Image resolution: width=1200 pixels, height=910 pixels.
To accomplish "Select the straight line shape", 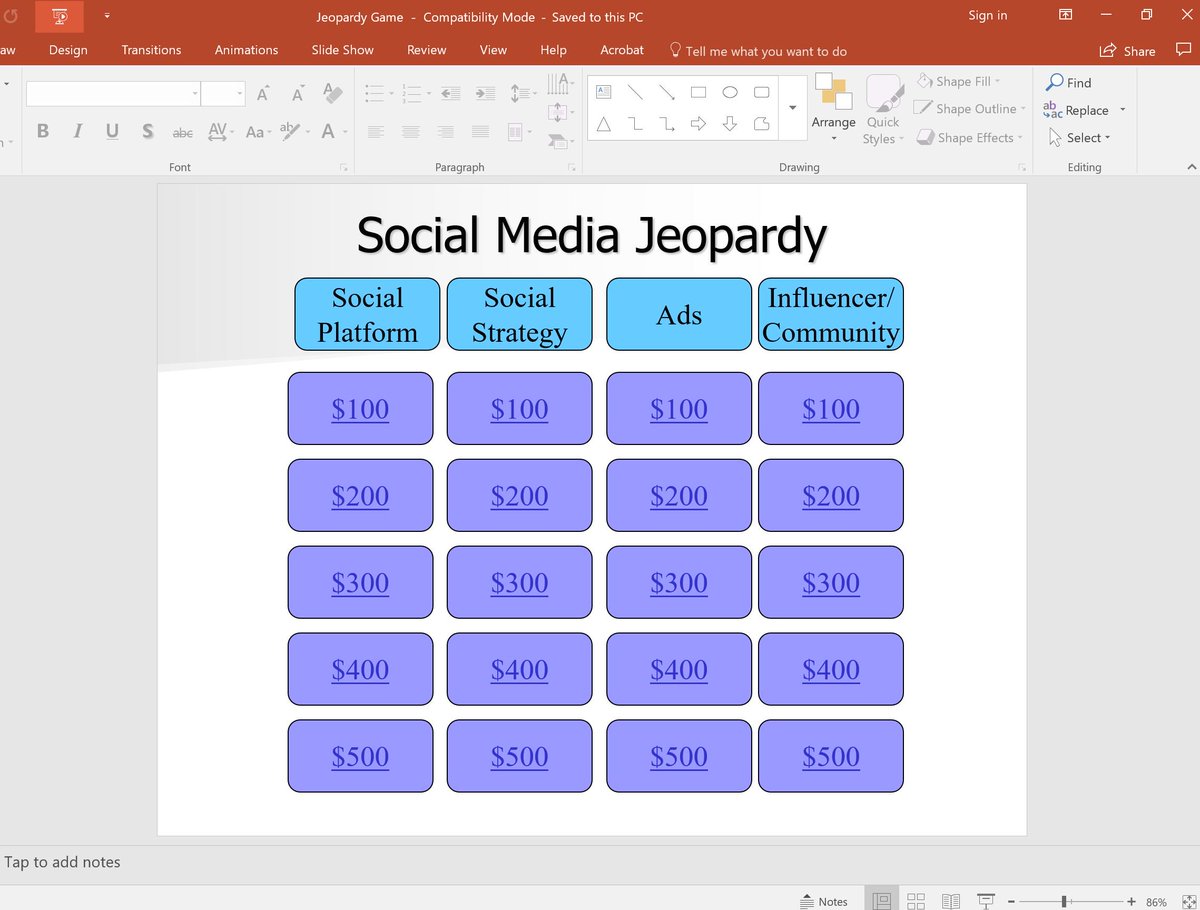I will click(635, 92).
